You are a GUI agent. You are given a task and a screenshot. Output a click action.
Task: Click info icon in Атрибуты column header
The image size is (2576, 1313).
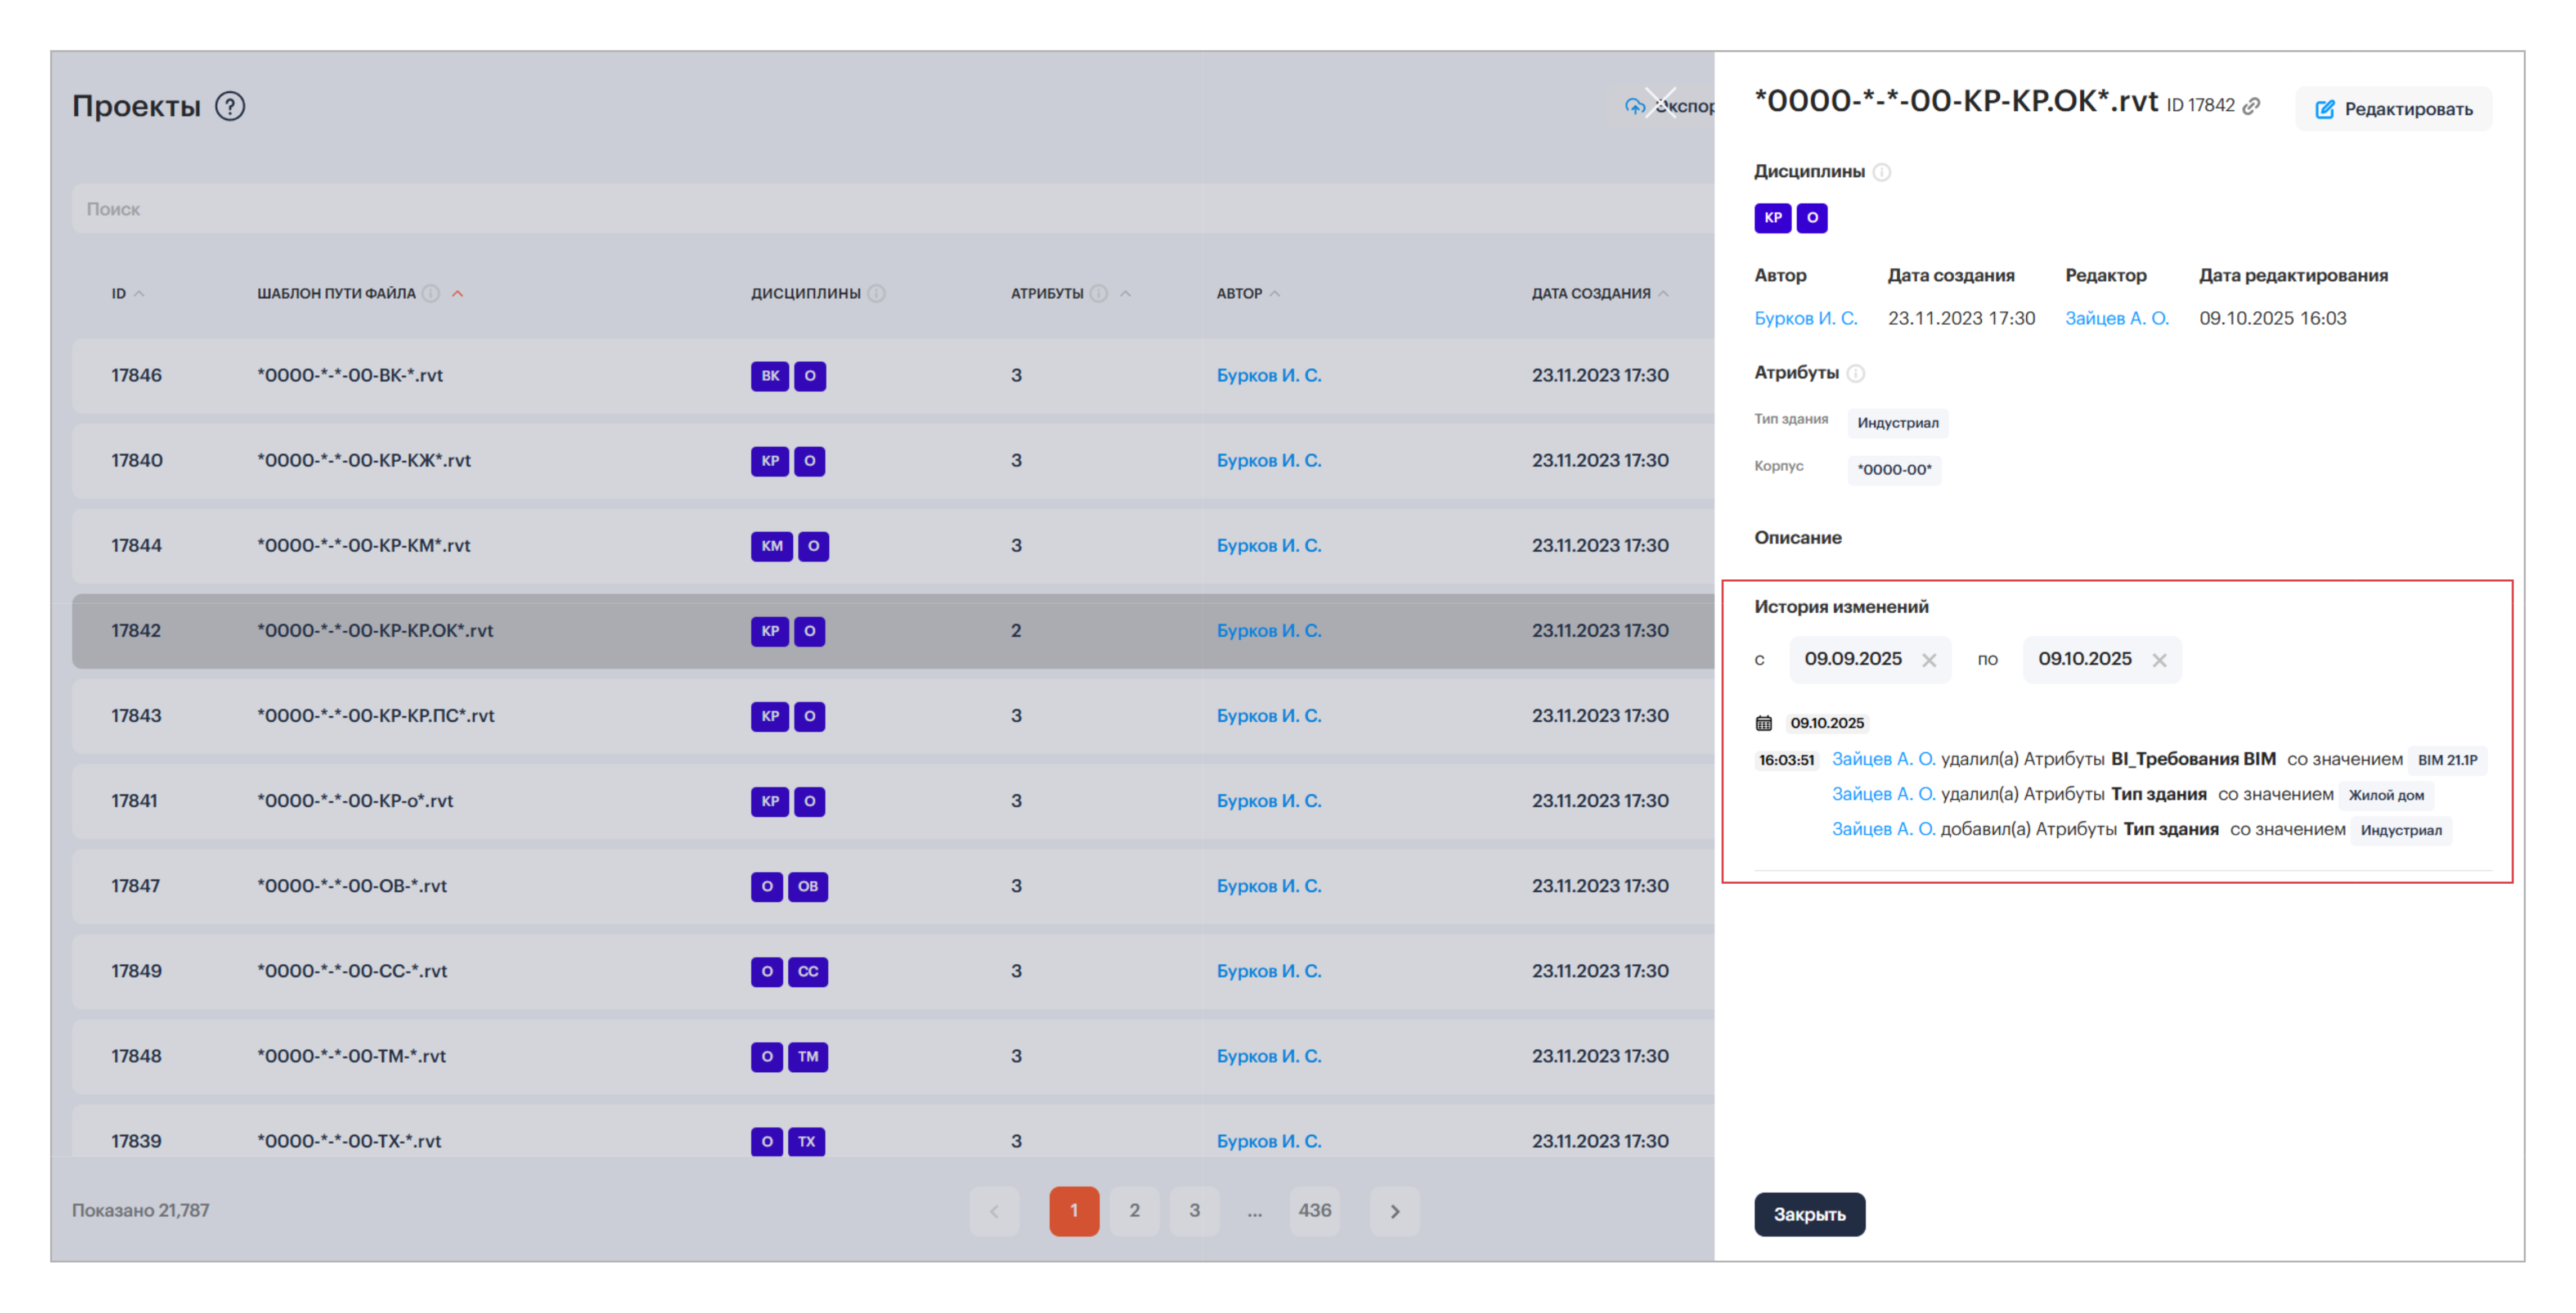(x=1098, y=293)
